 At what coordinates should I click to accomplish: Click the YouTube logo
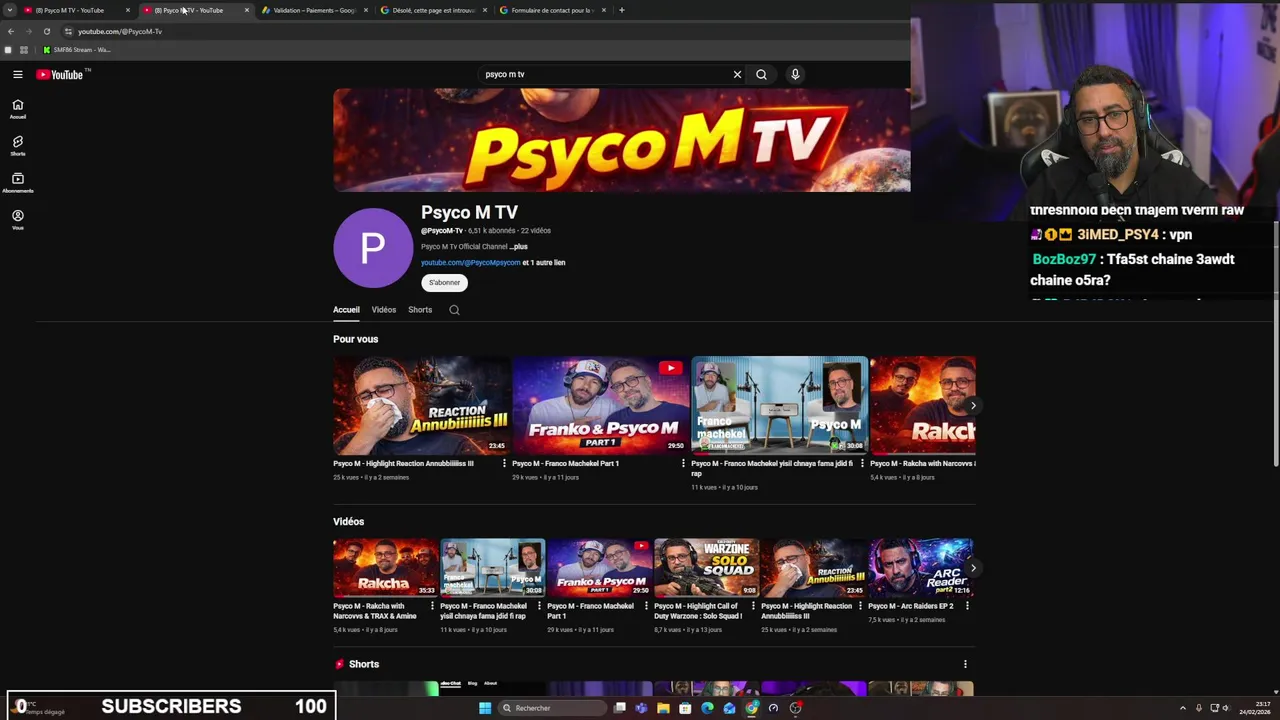pos(60,74)
